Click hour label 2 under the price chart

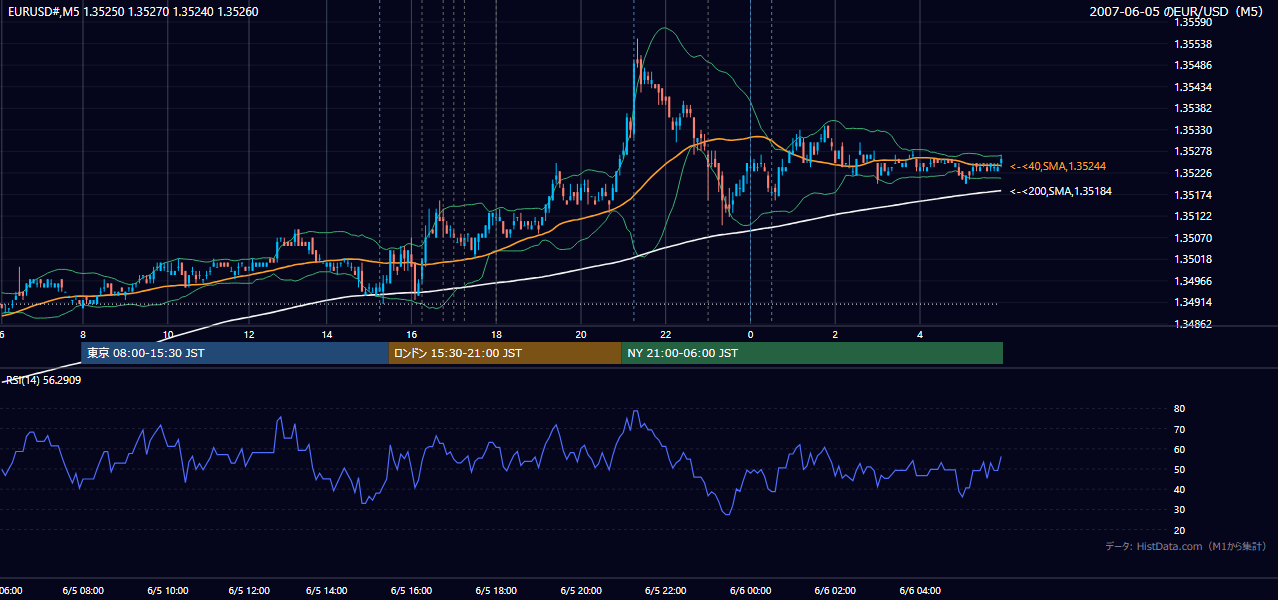(834, 334)
